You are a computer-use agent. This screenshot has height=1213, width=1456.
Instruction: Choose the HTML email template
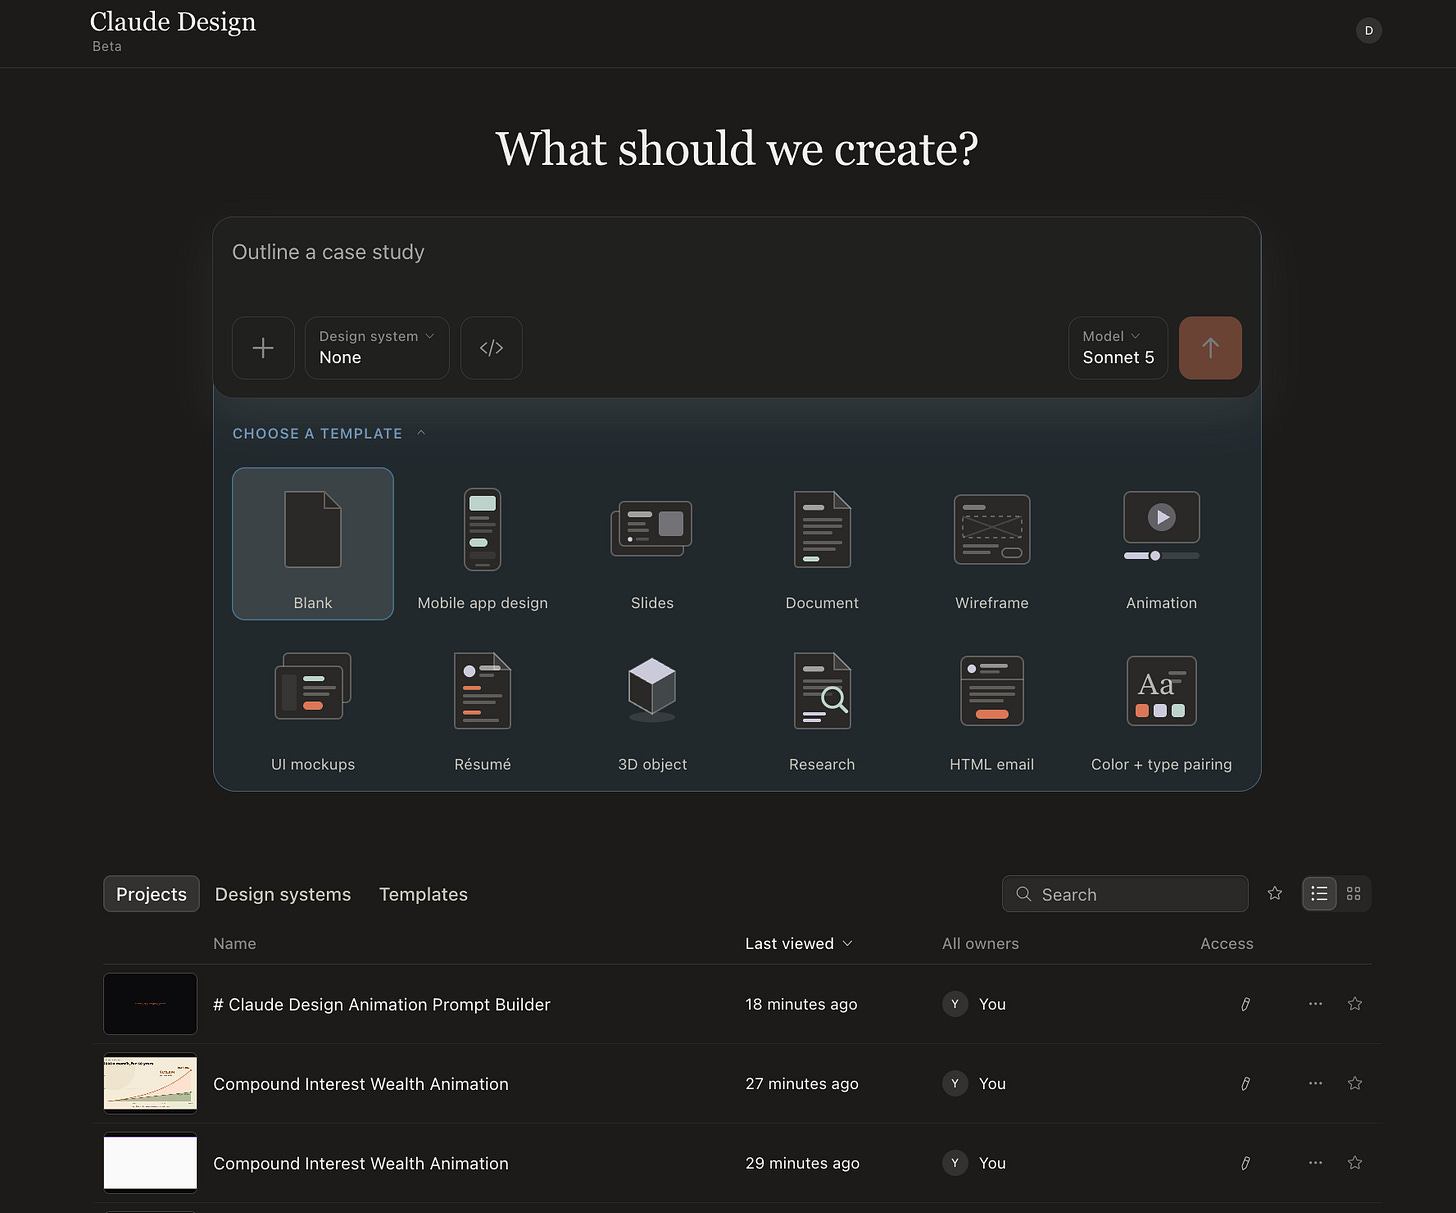(x=992, y=706)
